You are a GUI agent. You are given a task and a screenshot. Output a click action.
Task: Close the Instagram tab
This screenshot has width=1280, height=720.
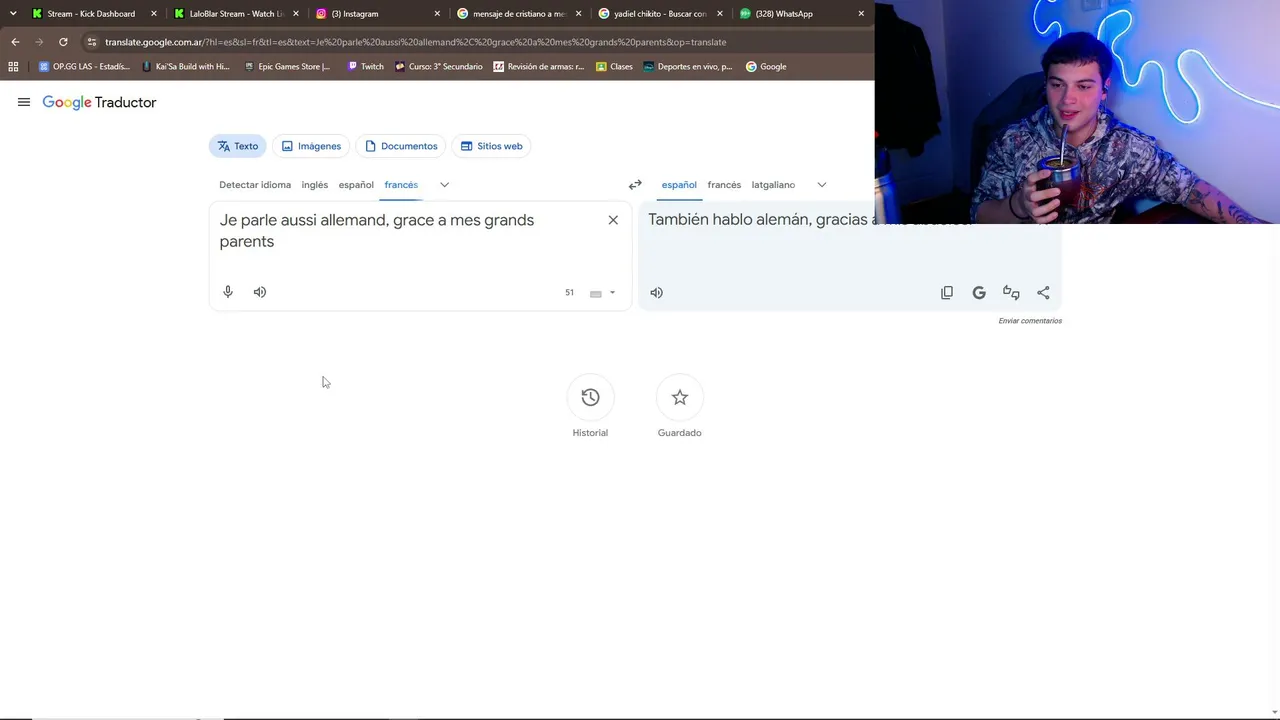437,14
